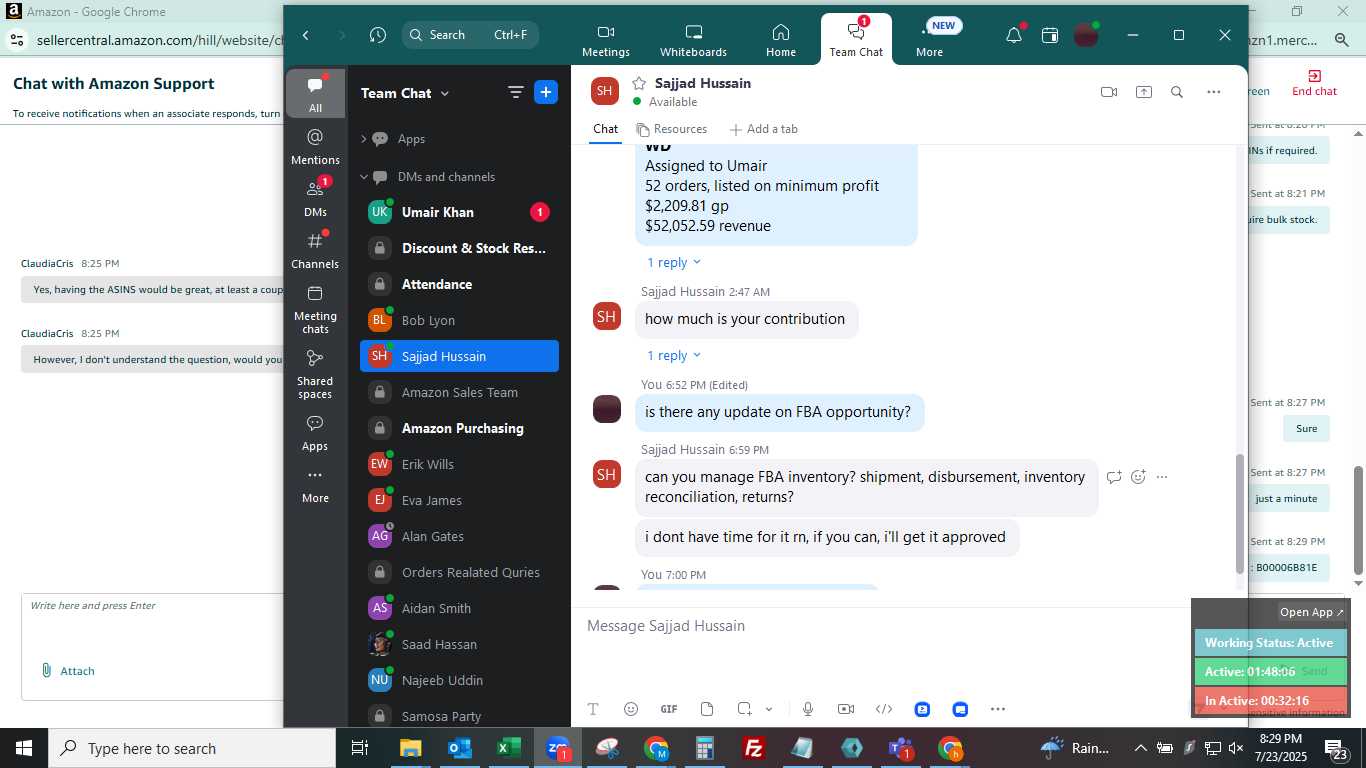Open text formatting options in message composer
Image resolution: width=1366 pixels, height=768 pixels.
click(593, 709)
